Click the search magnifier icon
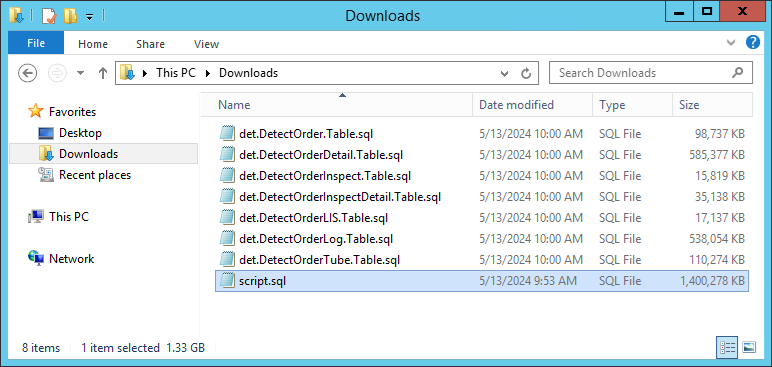 737,73
